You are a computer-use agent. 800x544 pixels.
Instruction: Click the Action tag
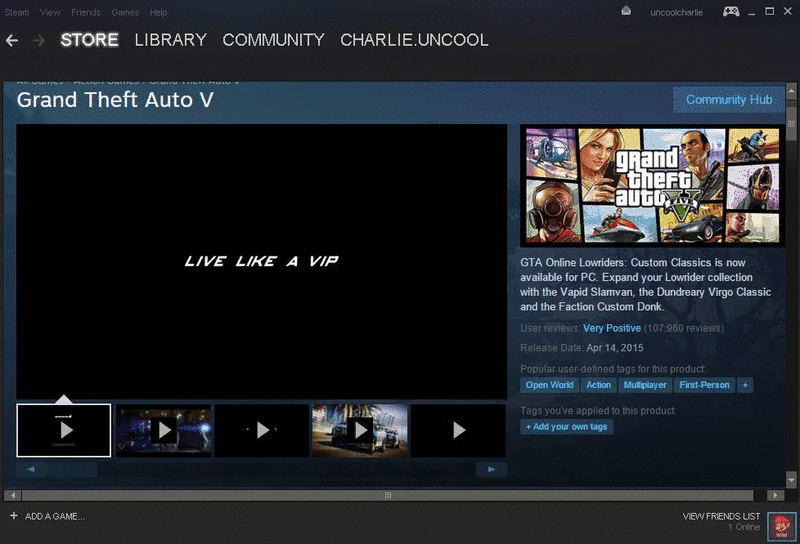(x=598, y=385)
